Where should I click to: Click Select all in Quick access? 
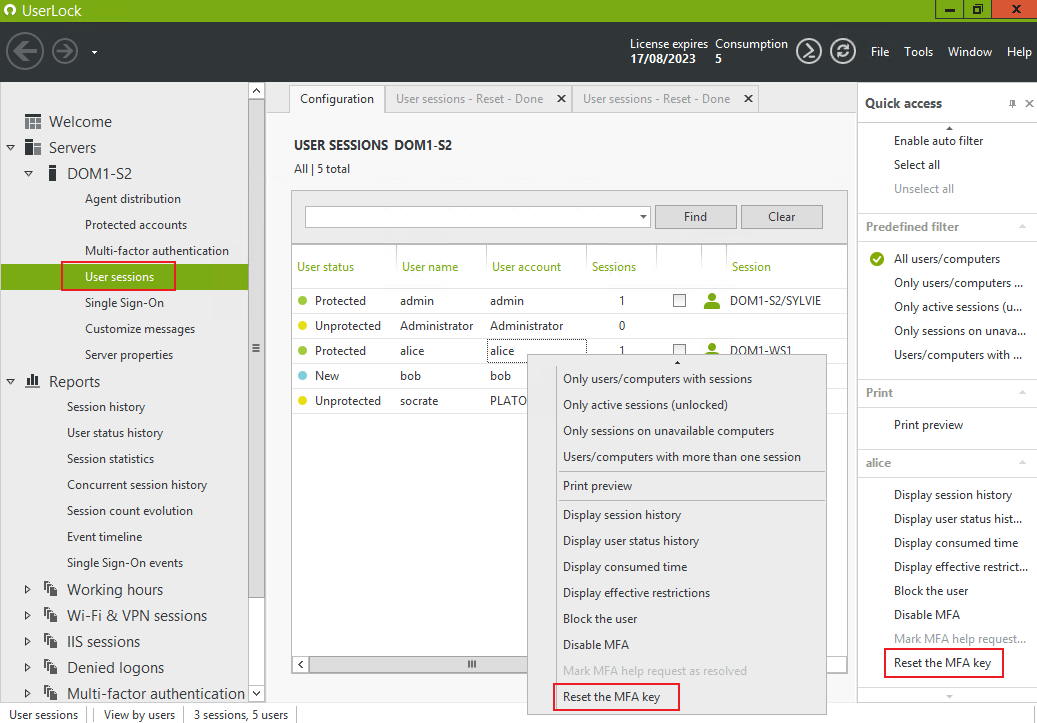point(917,165)
